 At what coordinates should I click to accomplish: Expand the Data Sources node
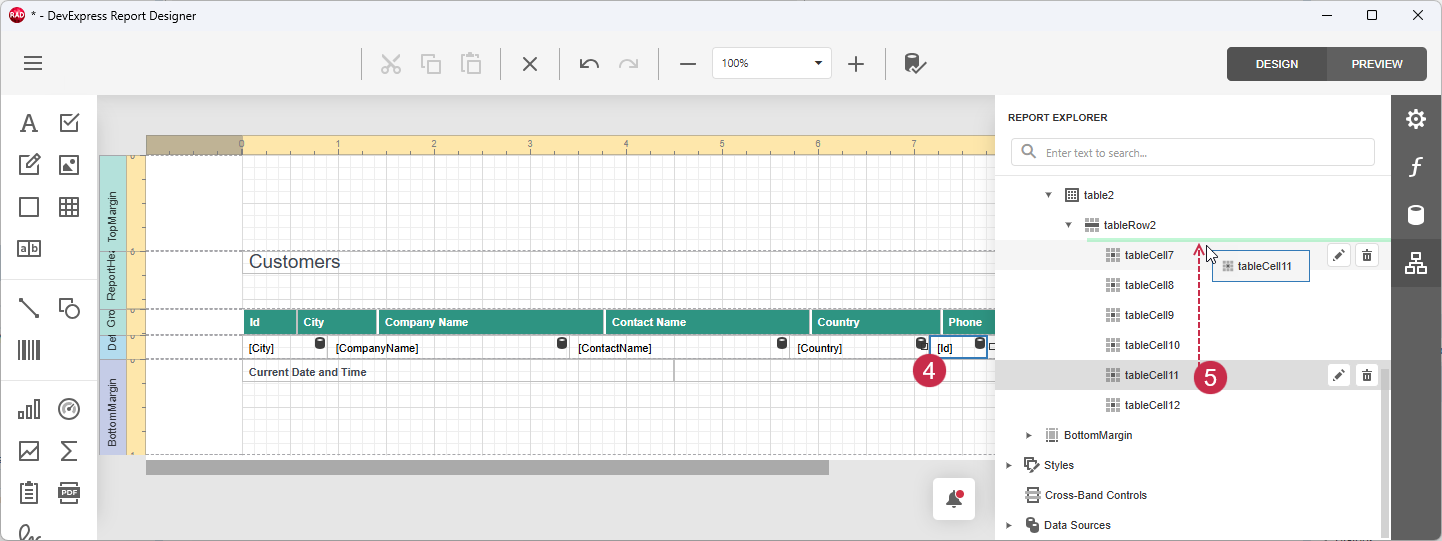pos(1009,525)
